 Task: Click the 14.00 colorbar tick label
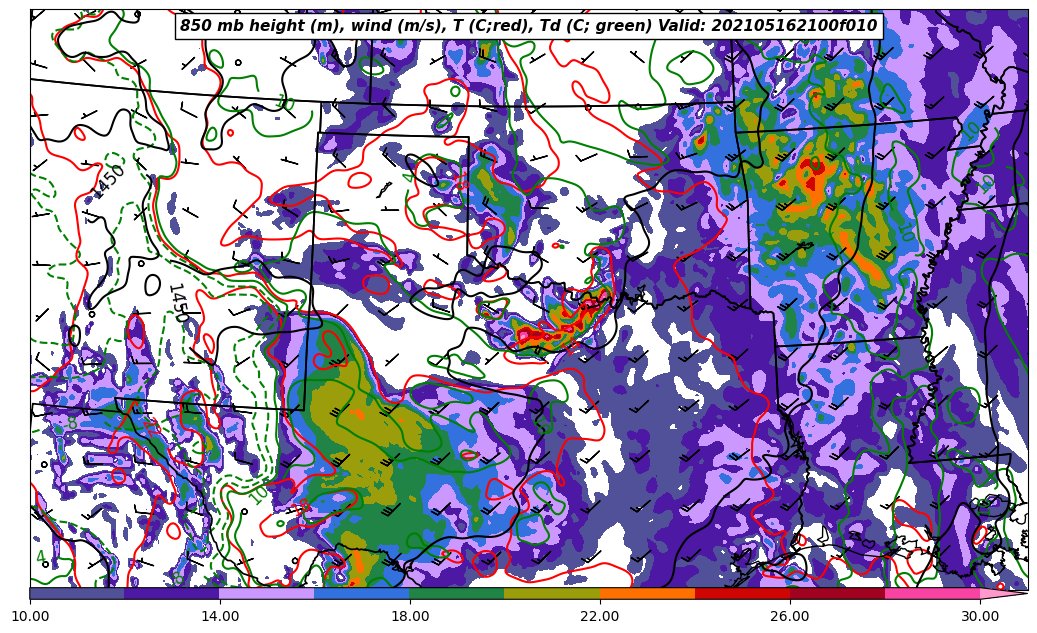click(220, 616)
